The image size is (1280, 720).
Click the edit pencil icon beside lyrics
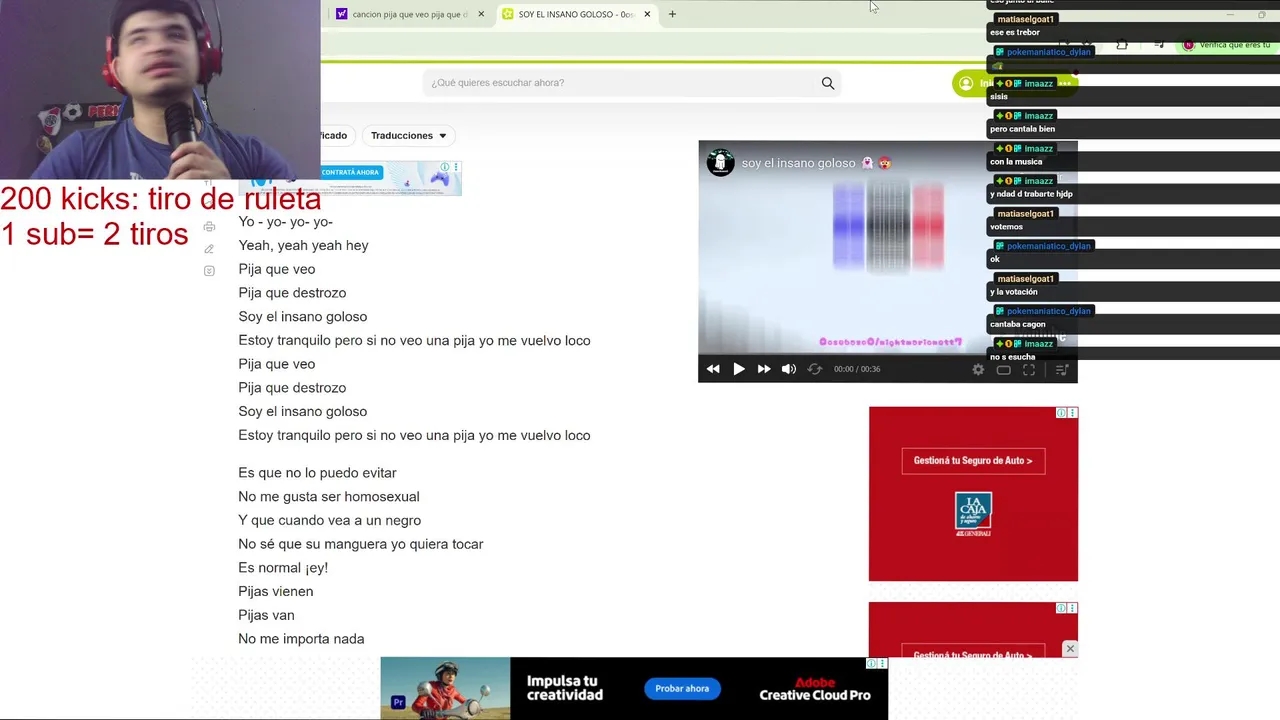pos(209,249)
